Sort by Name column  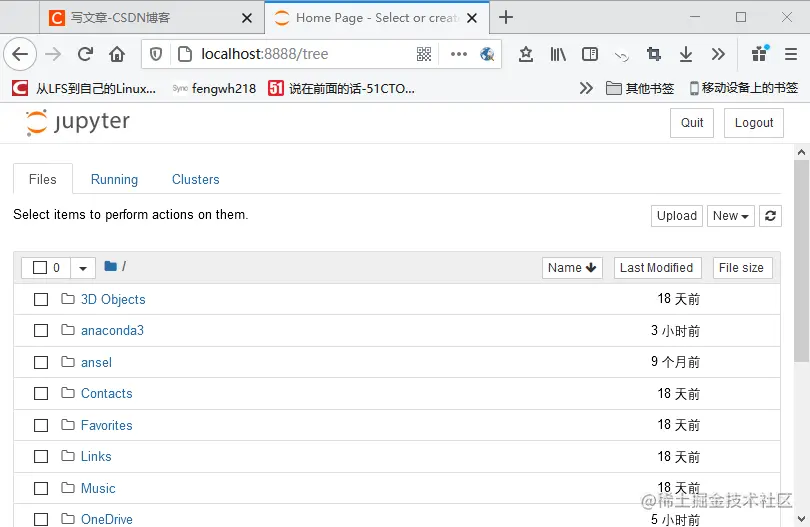[572, 268]
